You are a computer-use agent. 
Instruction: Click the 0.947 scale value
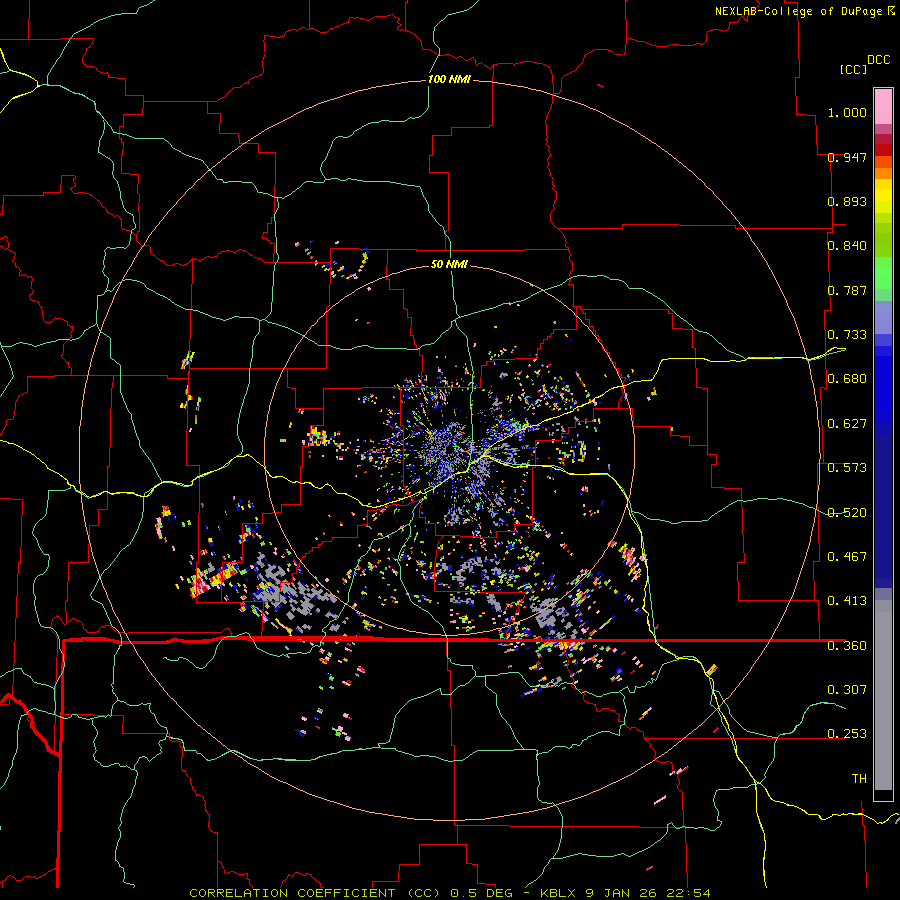click(847, 157)
